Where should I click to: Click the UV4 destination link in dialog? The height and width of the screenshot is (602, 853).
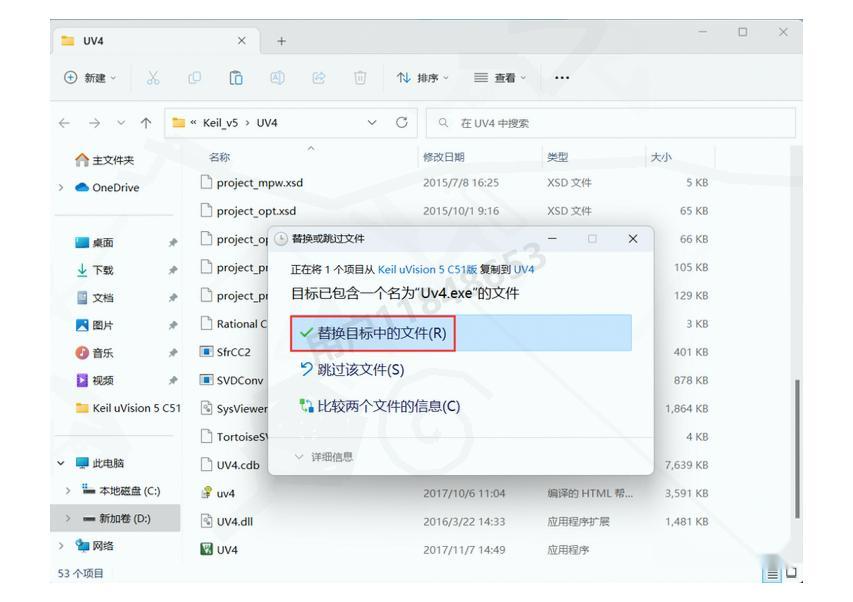pos(524,269)
